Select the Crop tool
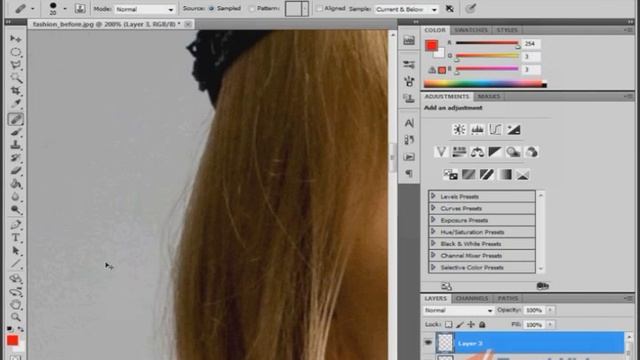The height and width of the screenshot is (360, 640). pos(16,91)
